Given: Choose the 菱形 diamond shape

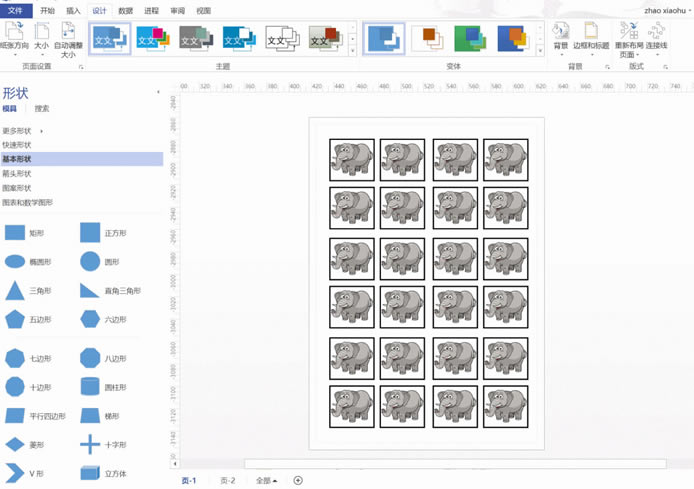Looking at the screenshot, I should point(15,444).
